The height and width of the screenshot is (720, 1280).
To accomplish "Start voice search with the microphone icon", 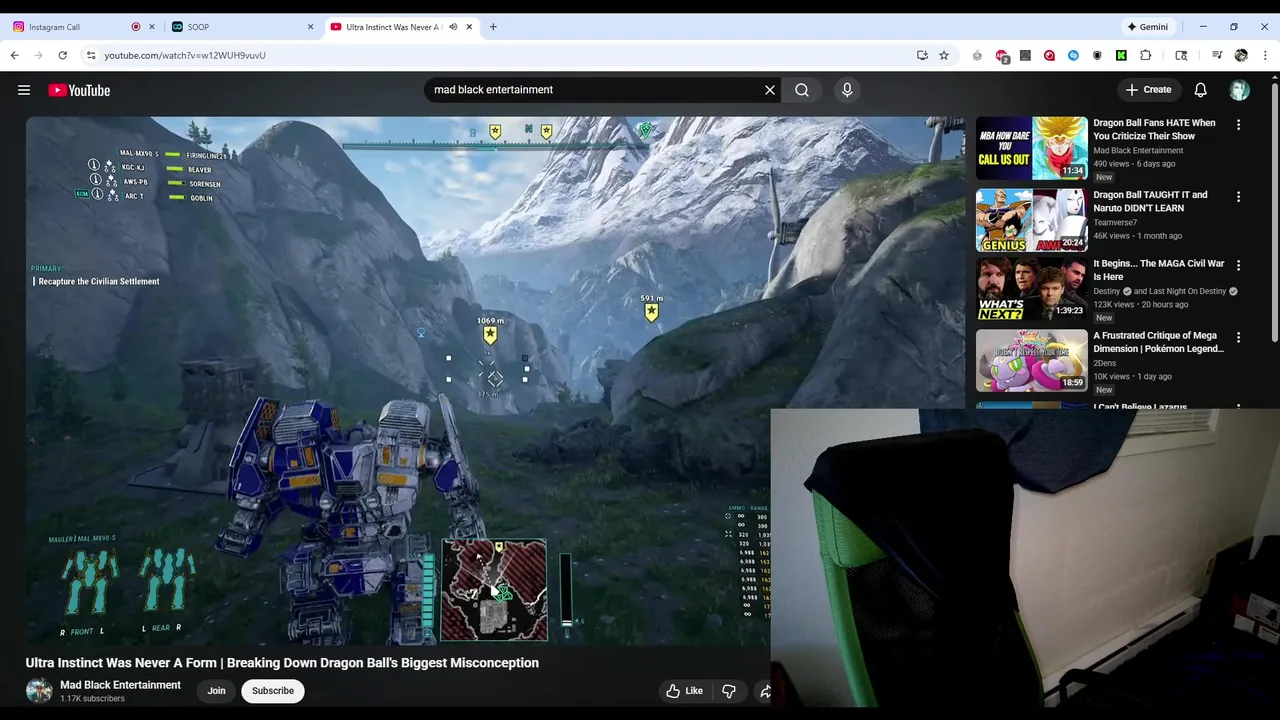I will [x=847, y=90].
